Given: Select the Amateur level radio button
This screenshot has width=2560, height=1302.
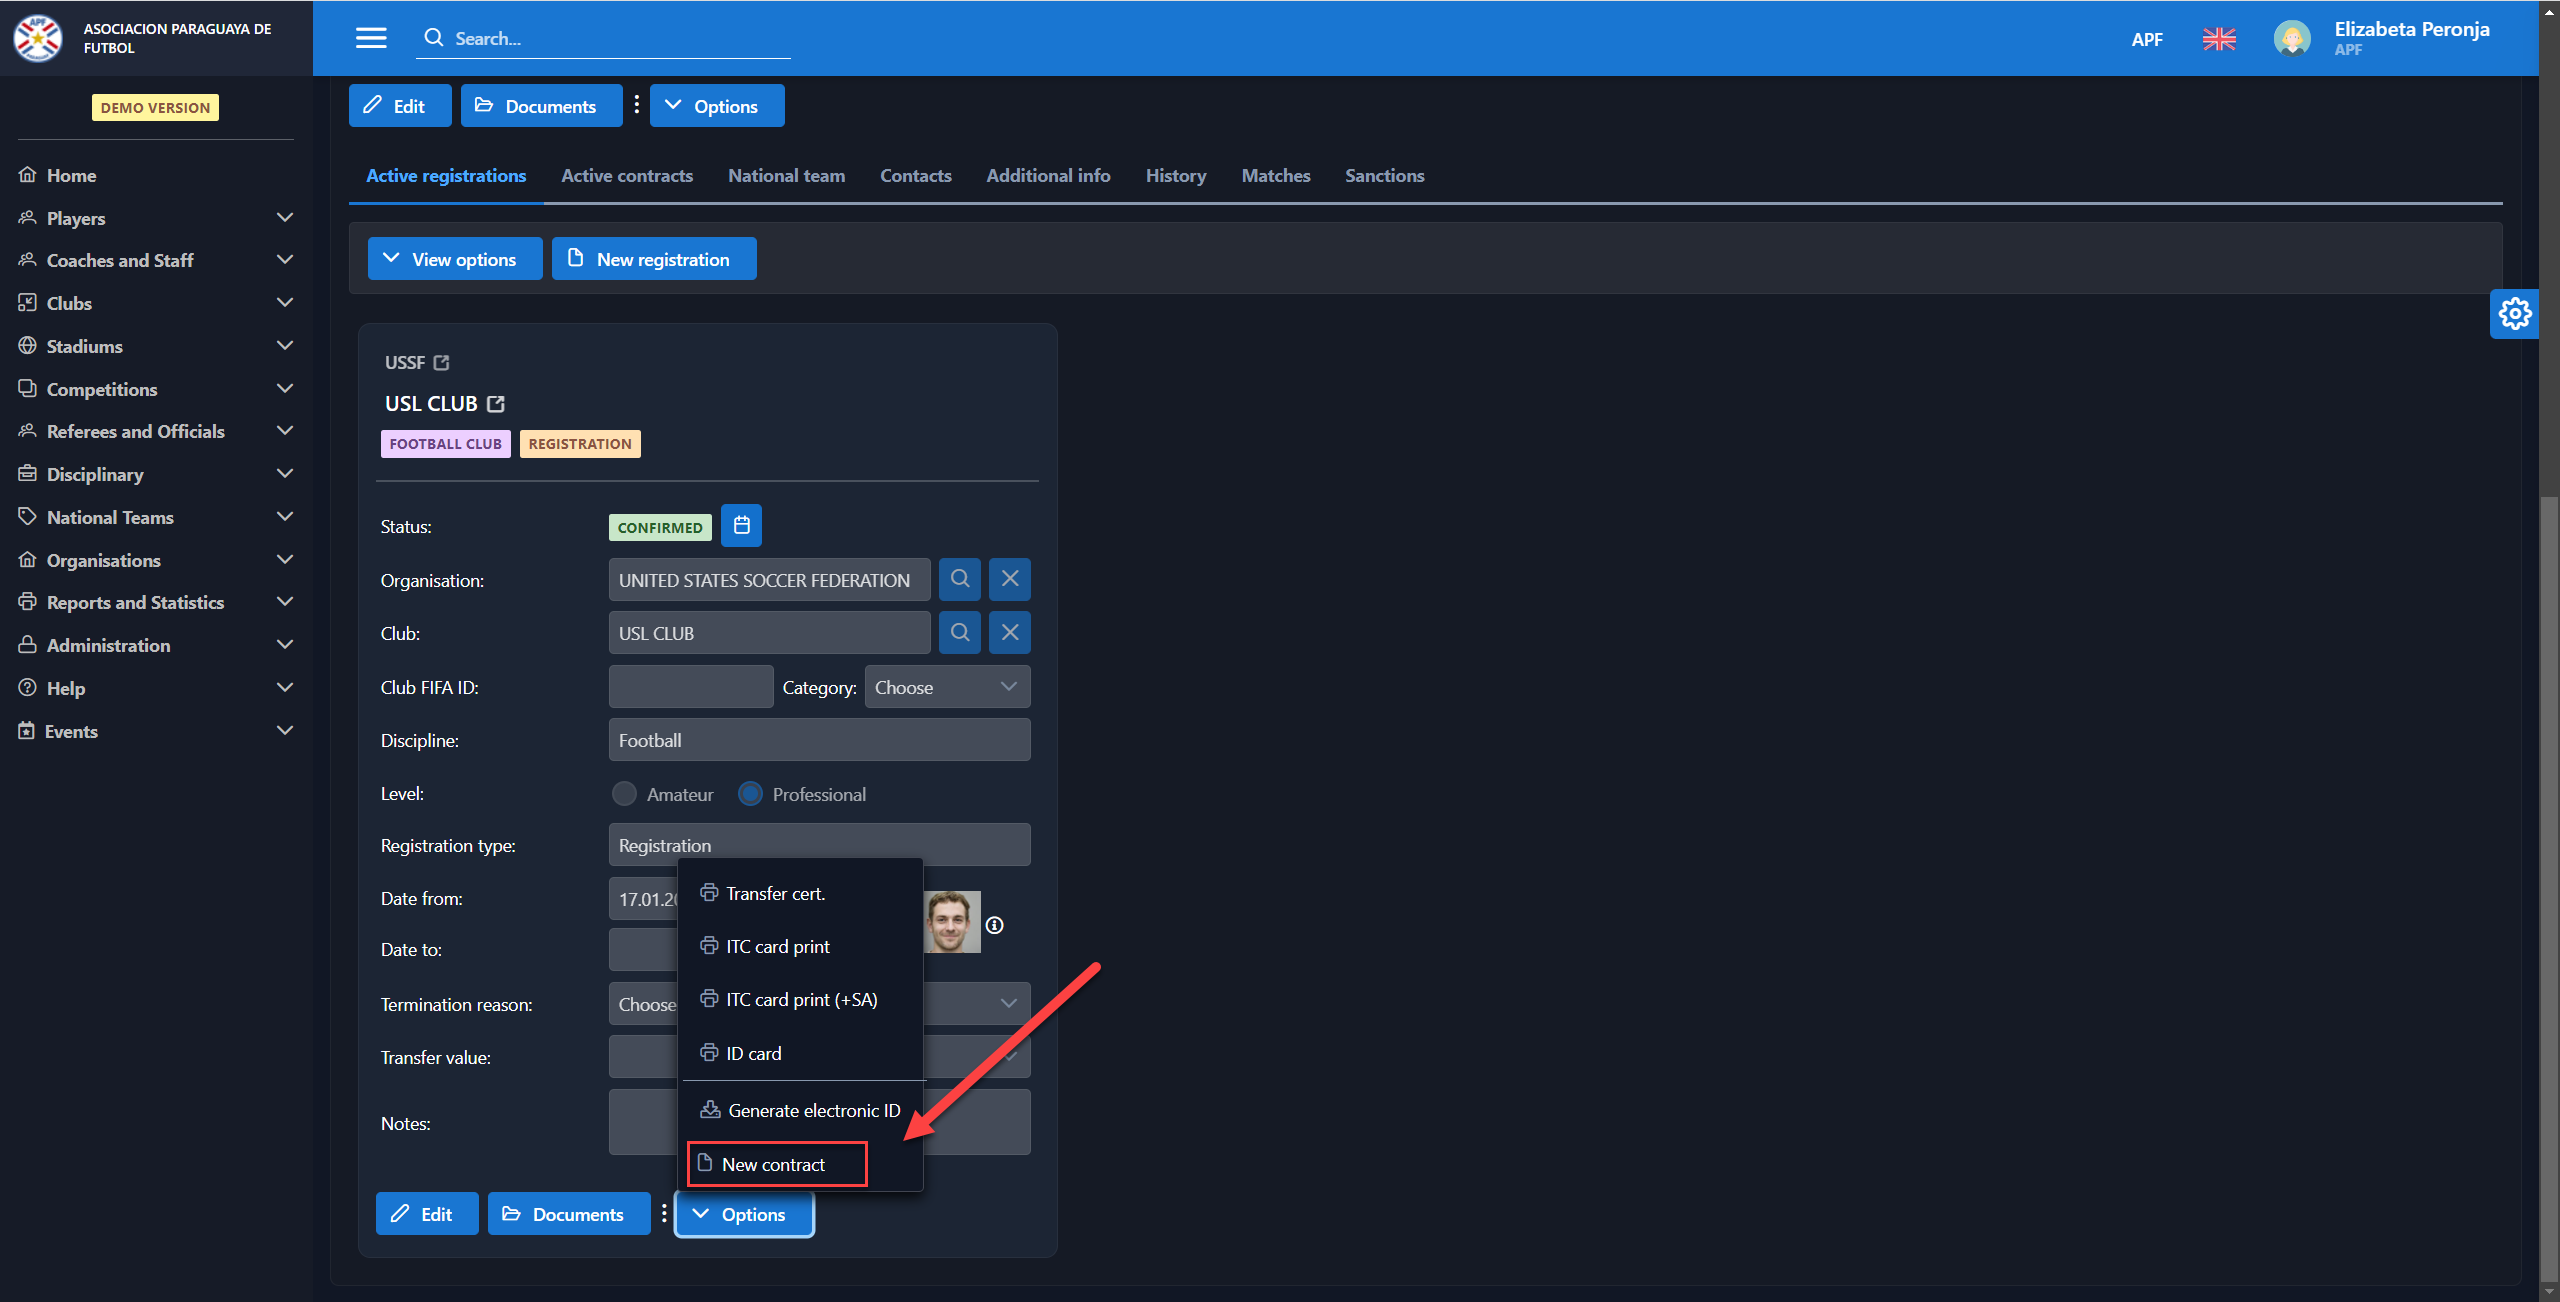Looking at the screenshot, I should point(624,794).
